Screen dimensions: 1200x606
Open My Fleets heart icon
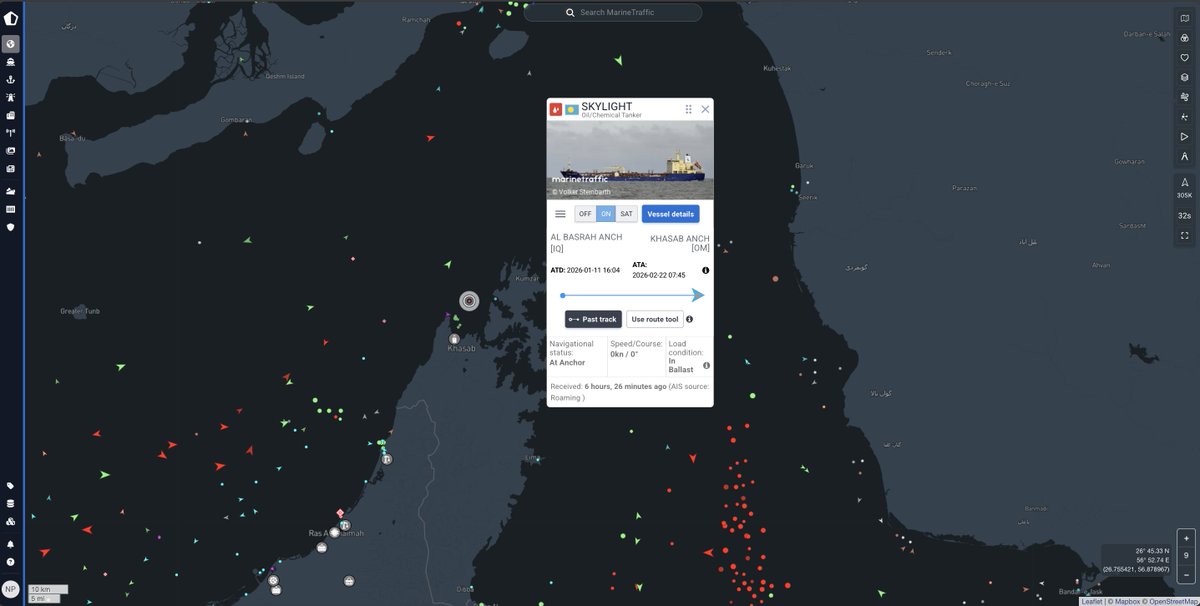(x=1185, y=57)
